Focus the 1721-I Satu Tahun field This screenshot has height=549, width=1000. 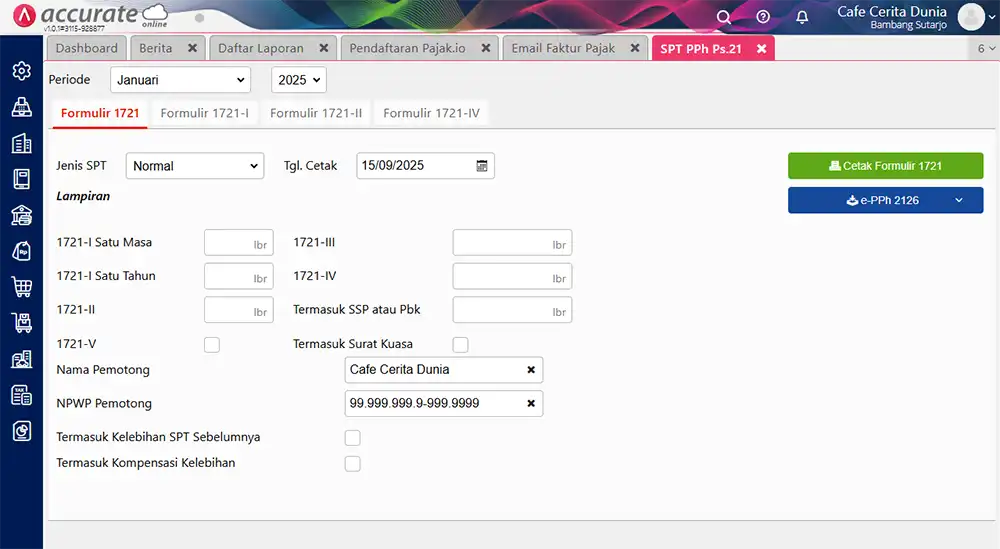(239, 277)
